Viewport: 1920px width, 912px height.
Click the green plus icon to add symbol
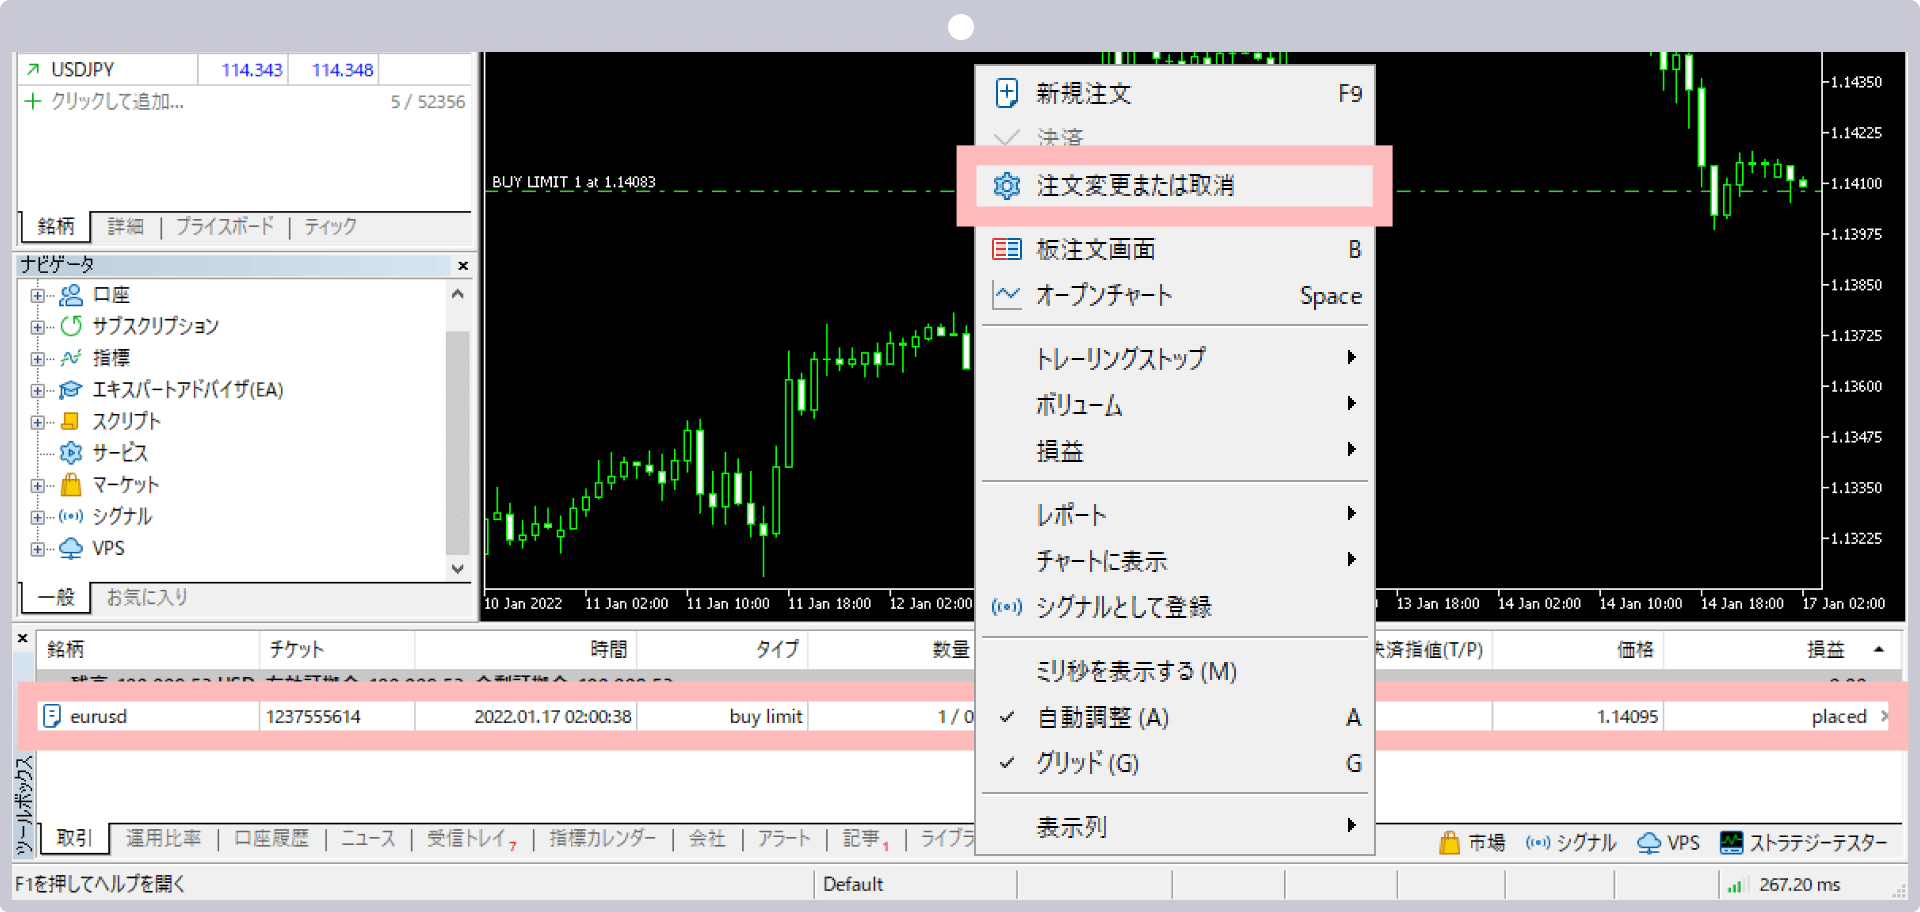pos(33,101)
